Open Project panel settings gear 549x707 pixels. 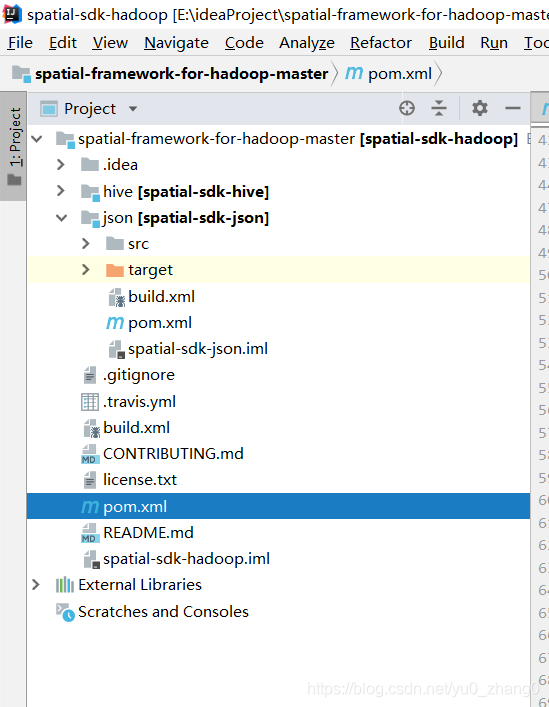pyautogui.click(x=480, y=108)
